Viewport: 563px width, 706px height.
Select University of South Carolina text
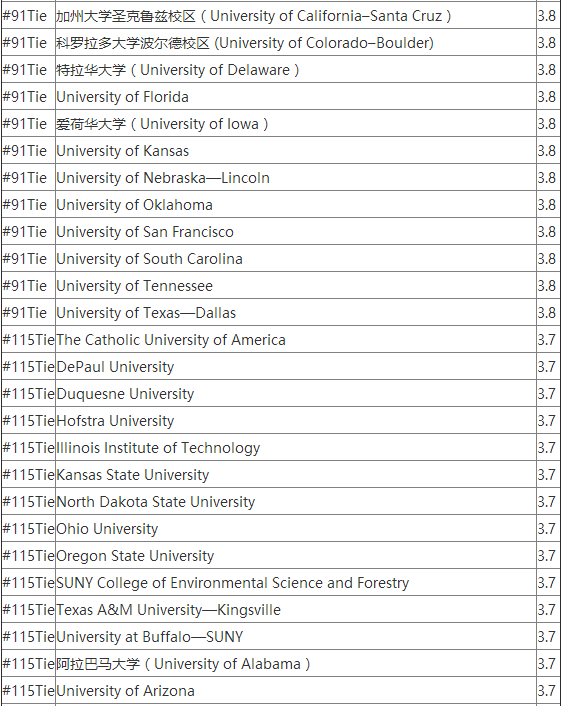(150, 259)
